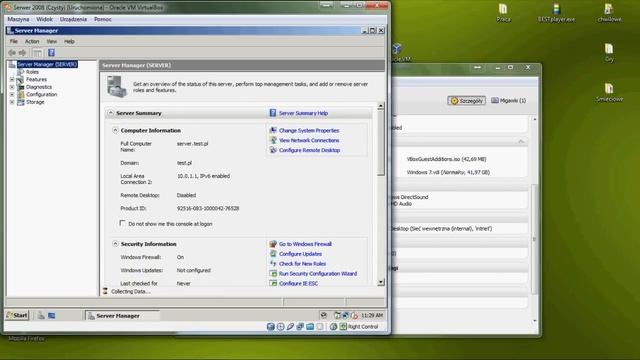Click the VirtualBox hard disk status icon
640x360 pixels.
(x=270, y=327)
